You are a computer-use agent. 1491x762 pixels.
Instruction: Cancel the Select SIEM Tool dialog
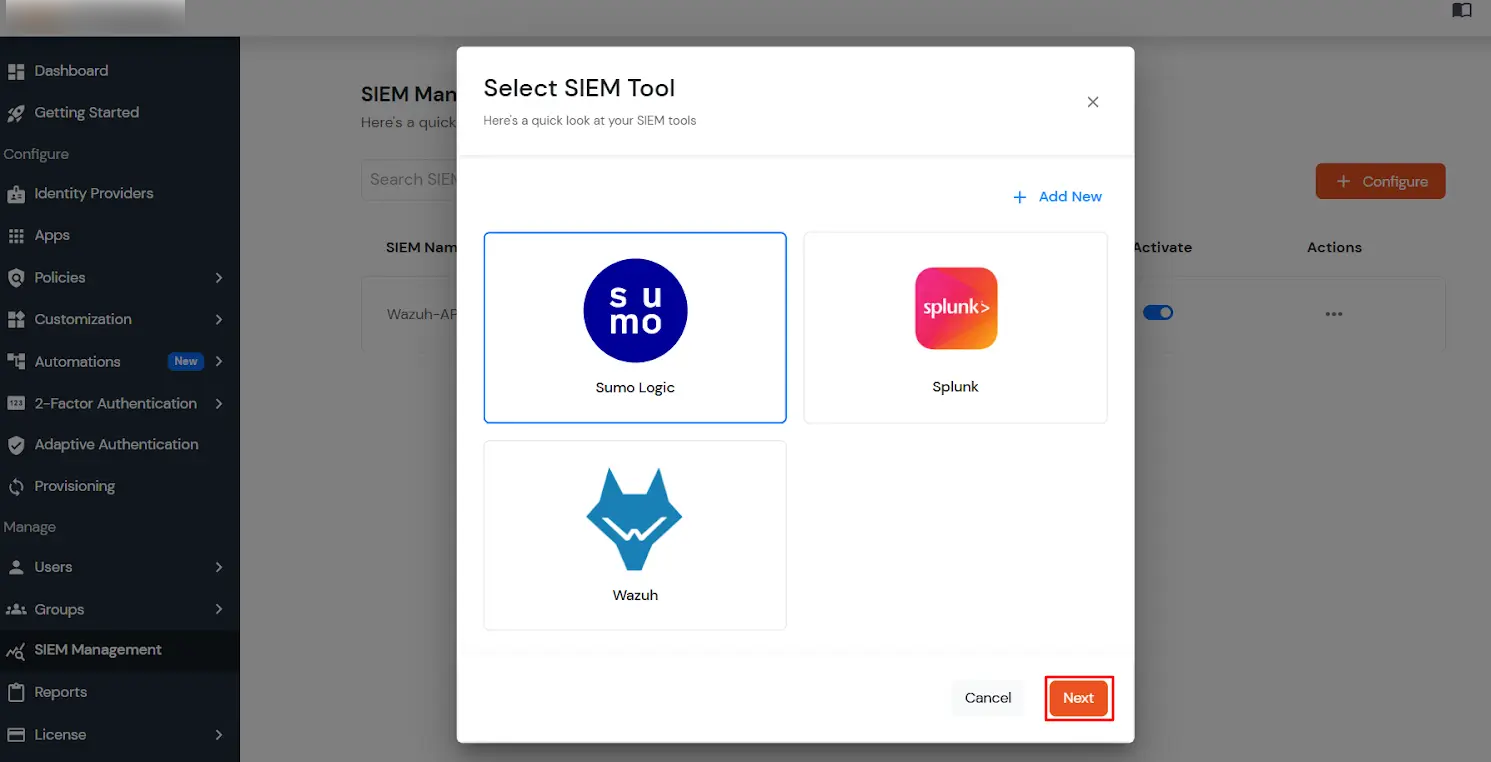pyautogui.click(x=987, y=698)
